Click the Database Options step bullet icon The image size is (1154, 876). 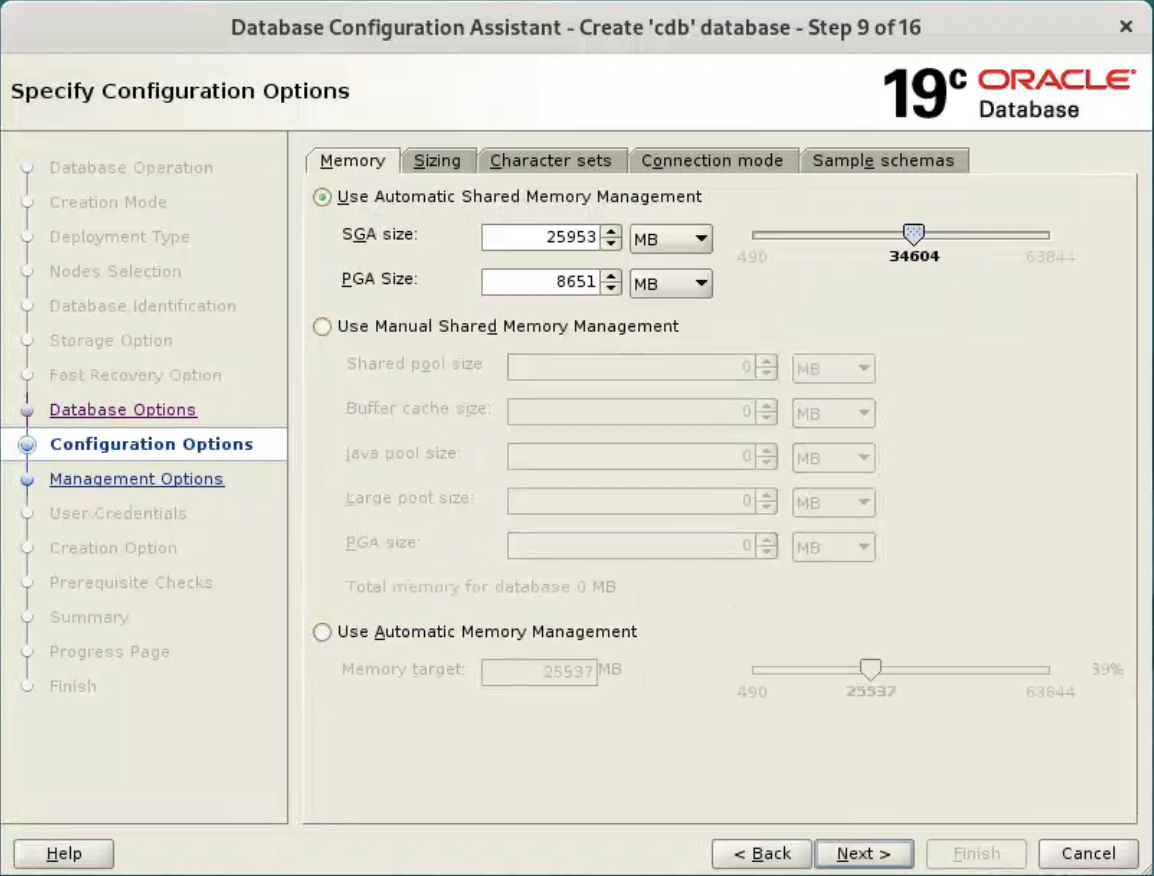click(x=27, y=411)
